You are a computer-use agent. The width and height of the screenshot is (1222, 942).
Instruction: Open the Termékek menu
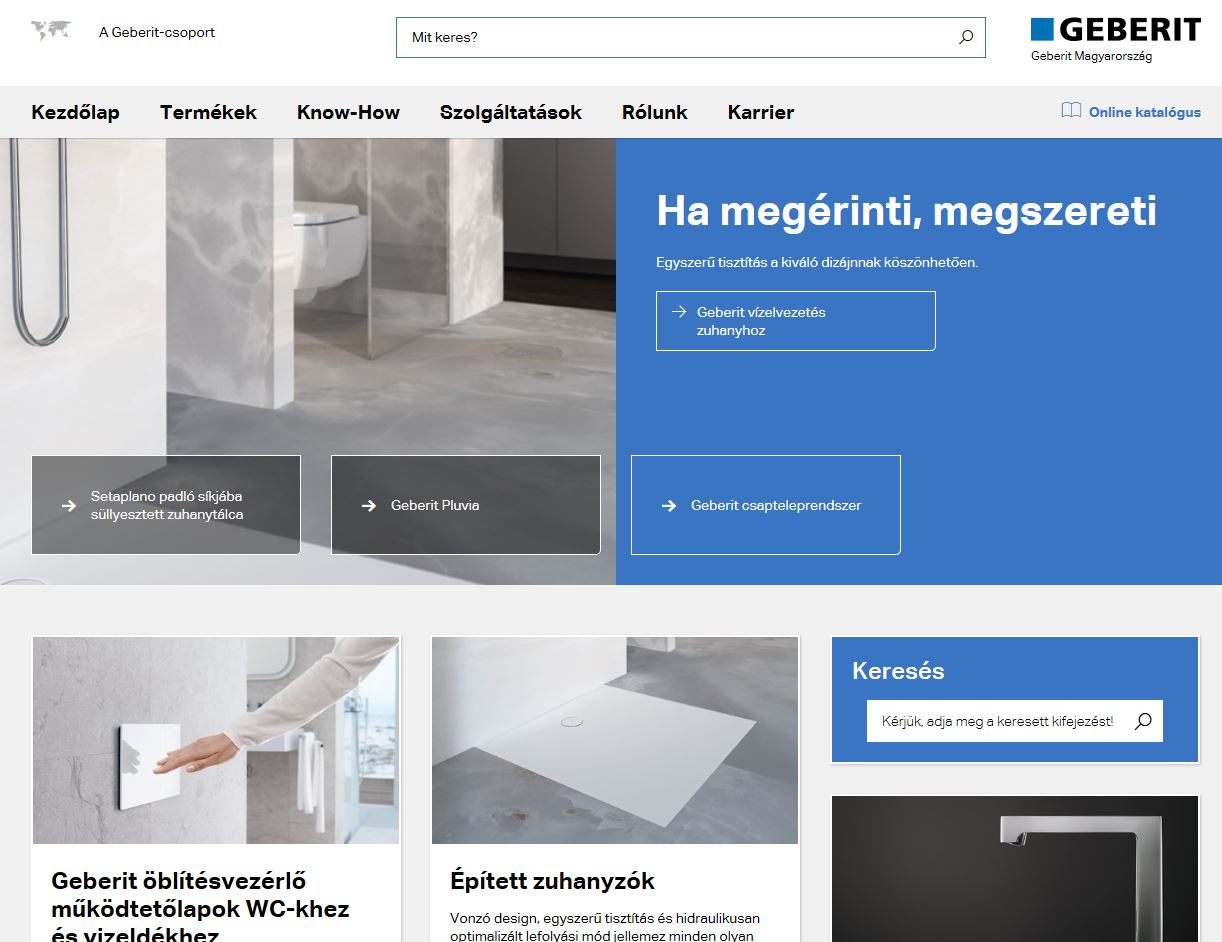point(208,112)
